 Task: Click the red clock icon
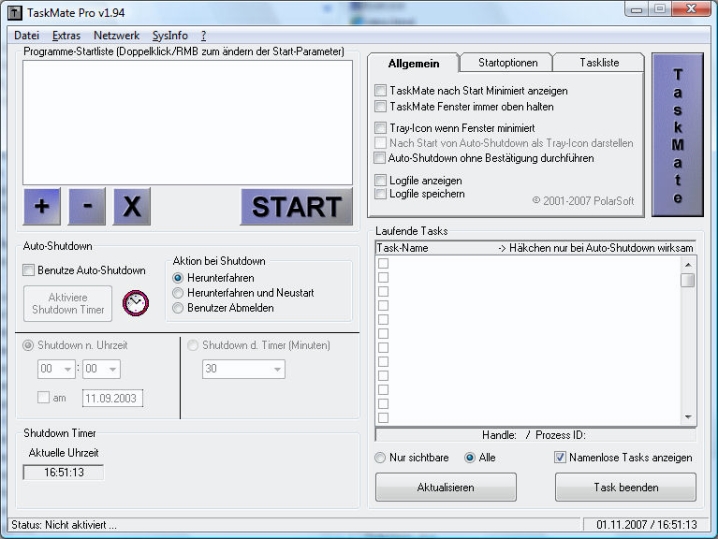[135, 302]
